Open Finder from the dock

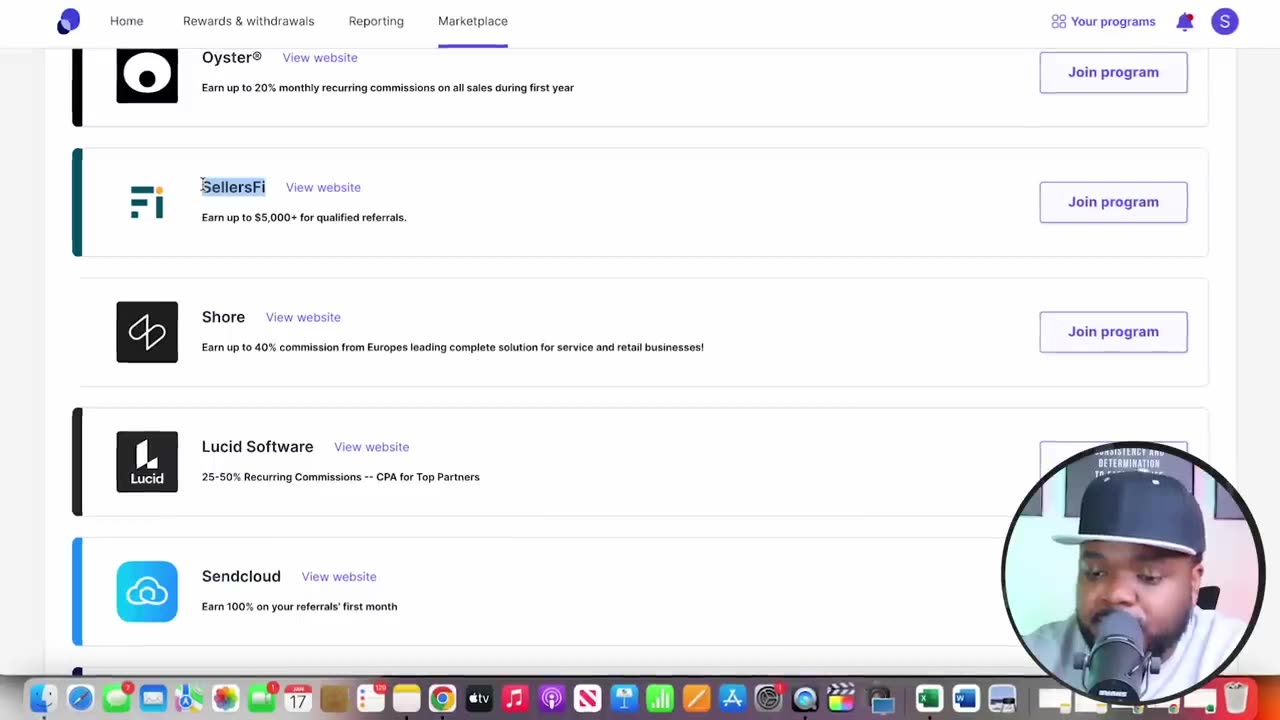43,698
